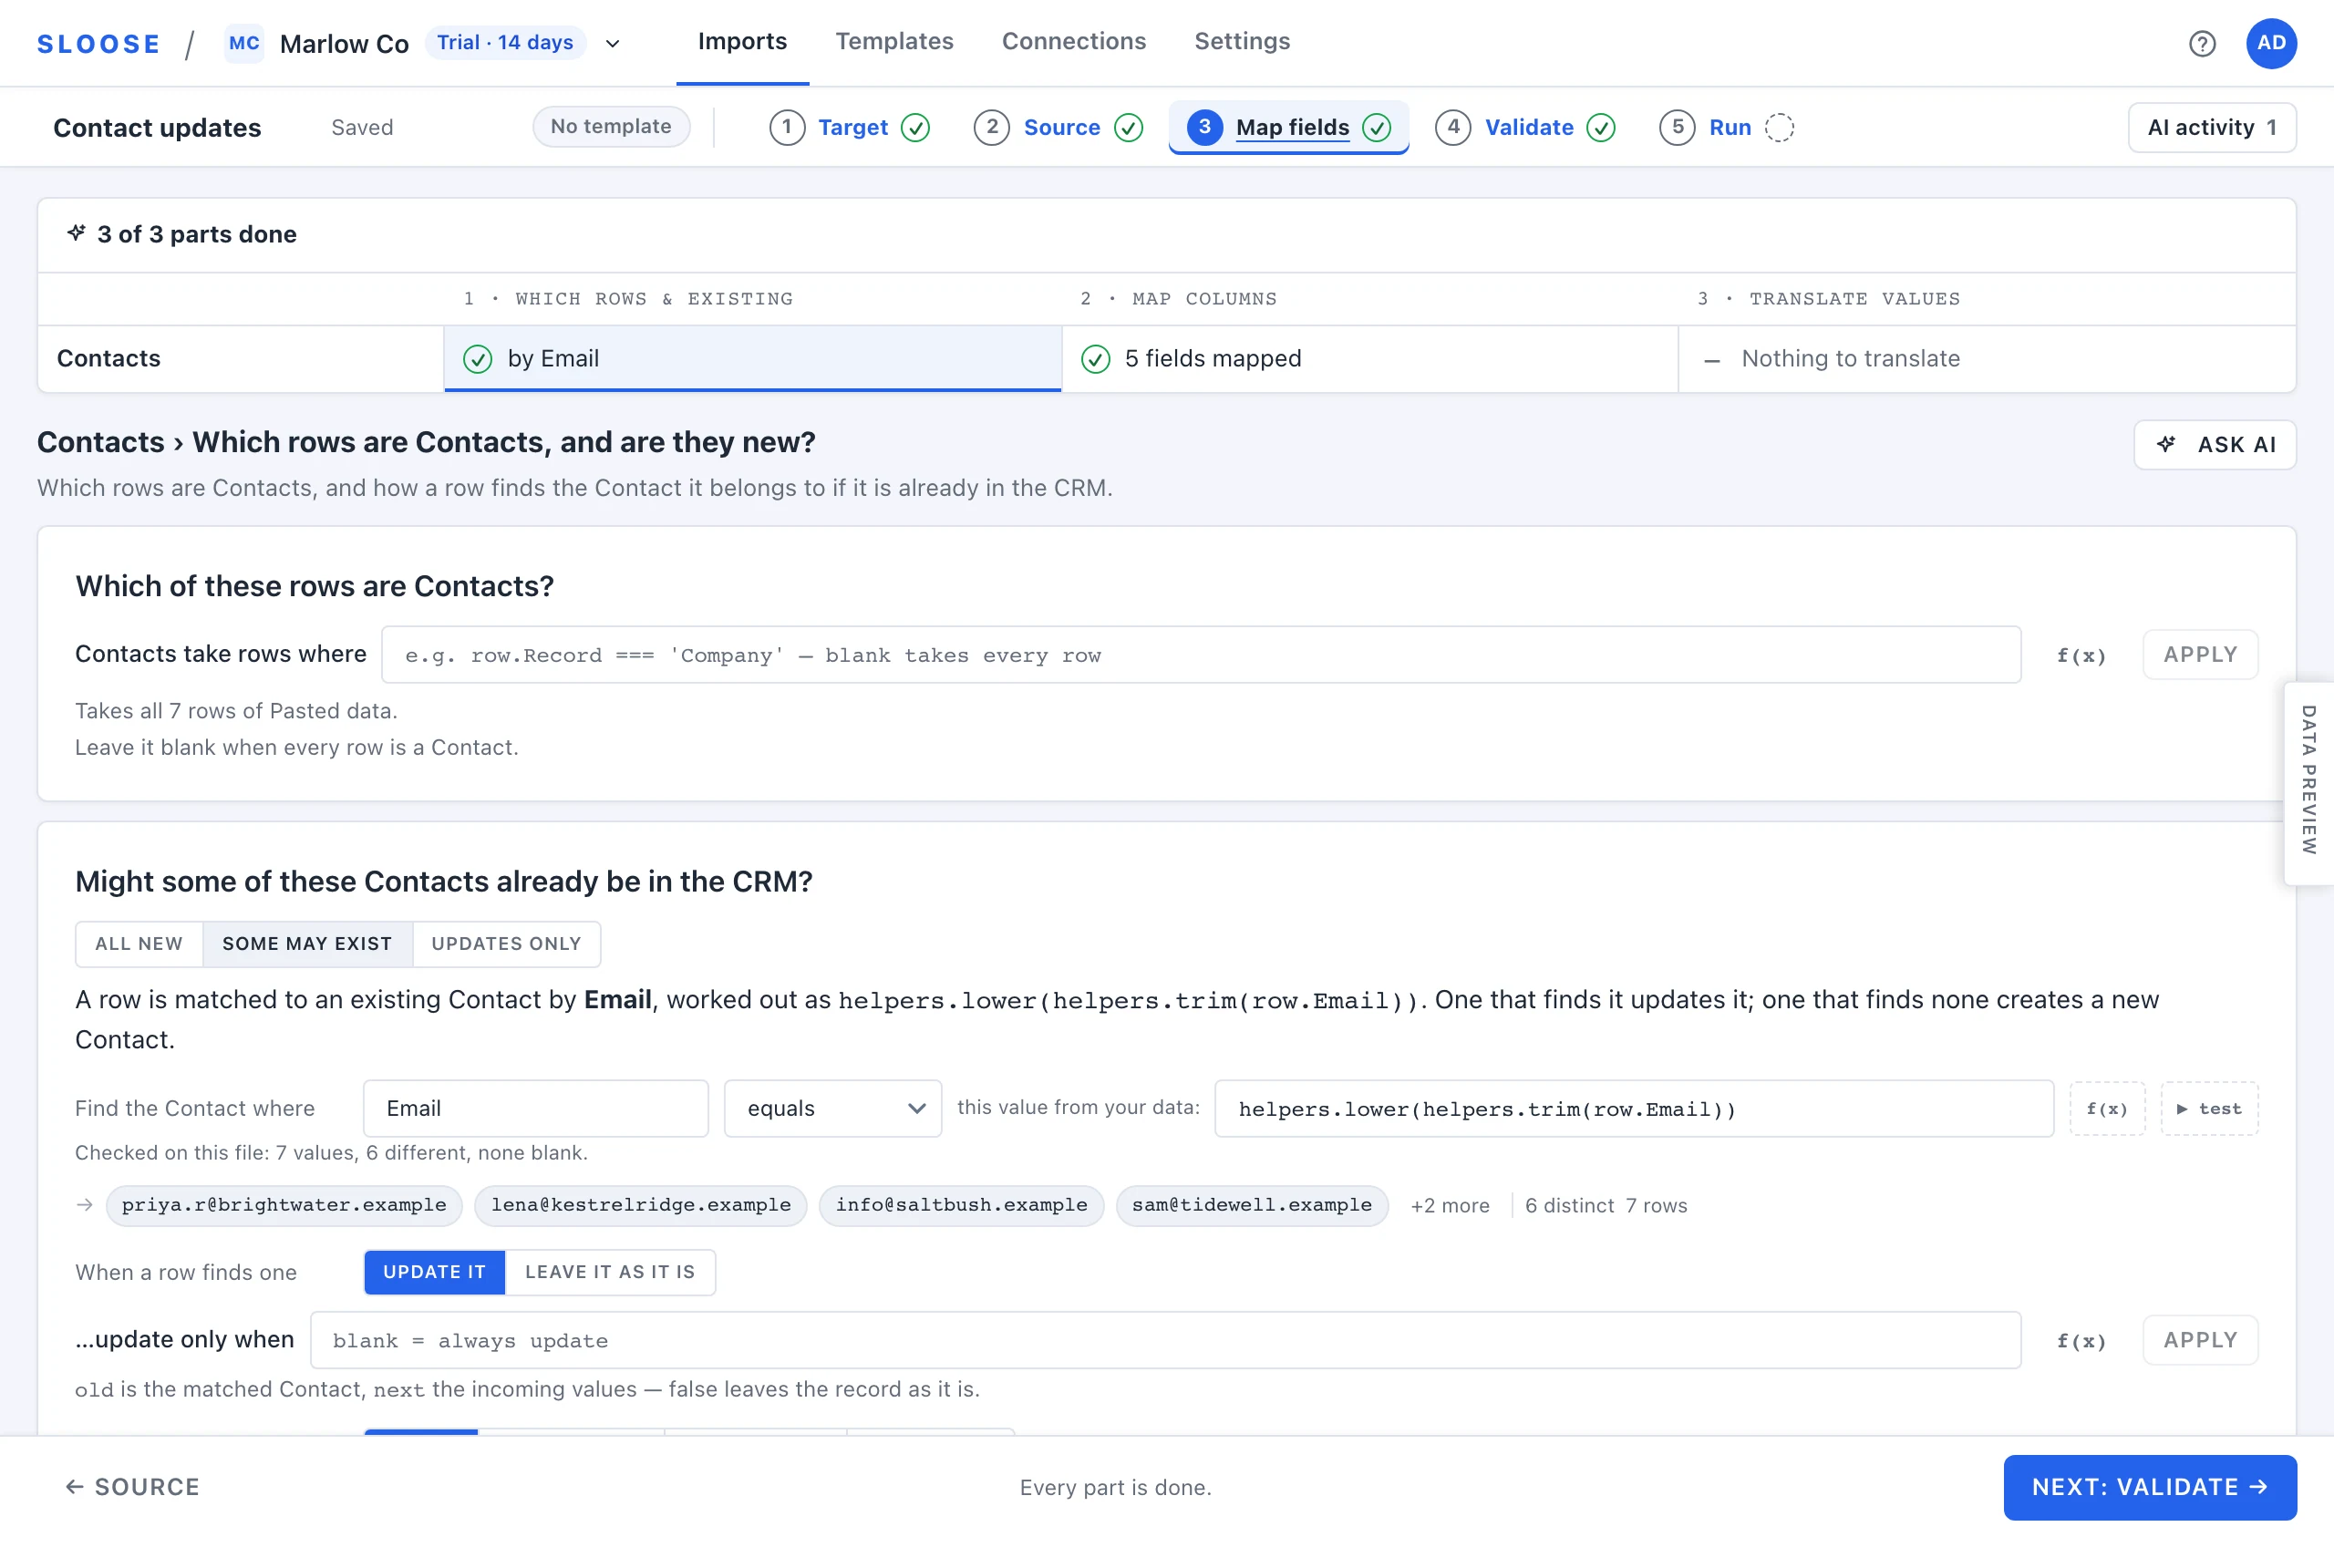Expand the DATA PREVIEW side panel

(x=2308, y=781)
